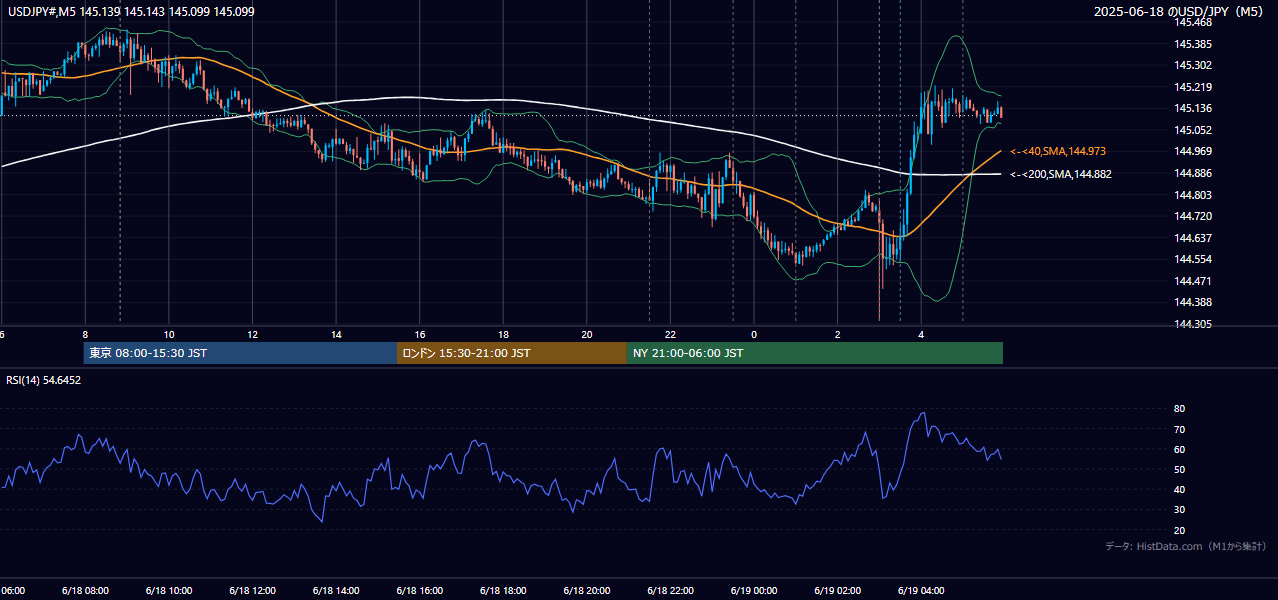Screen dimensions: 1278x600
Task: Click price axis value 144.305
Action: click(x=1192, y=324)
